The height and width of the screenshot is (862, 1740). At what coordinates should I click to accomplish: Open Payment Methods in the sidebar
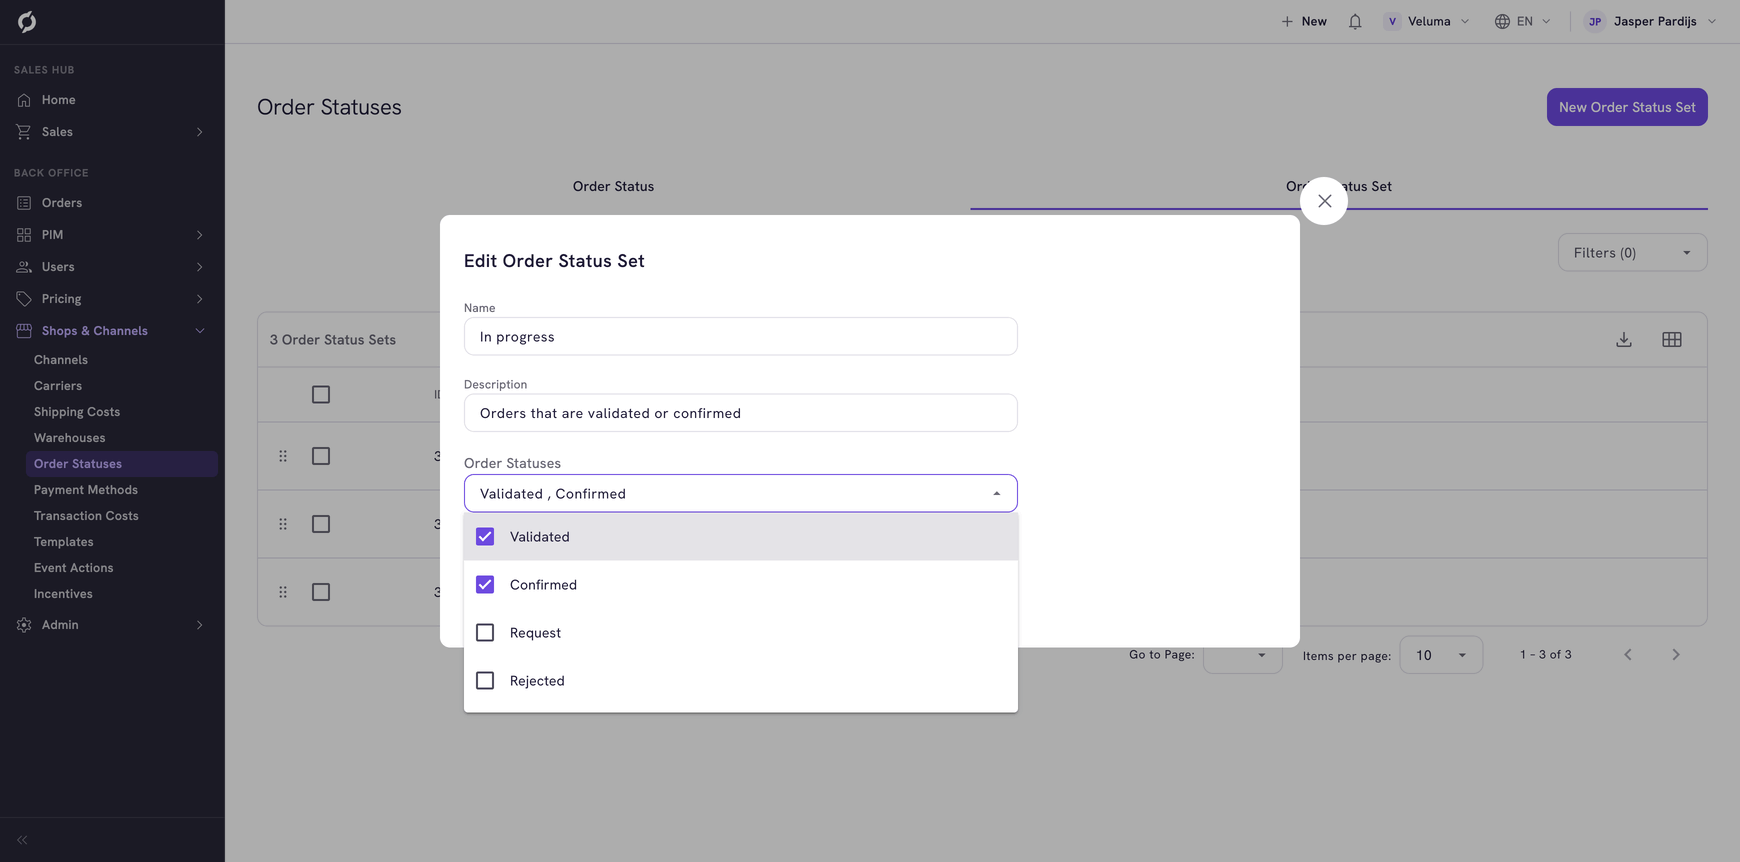[x=86, y=490]
